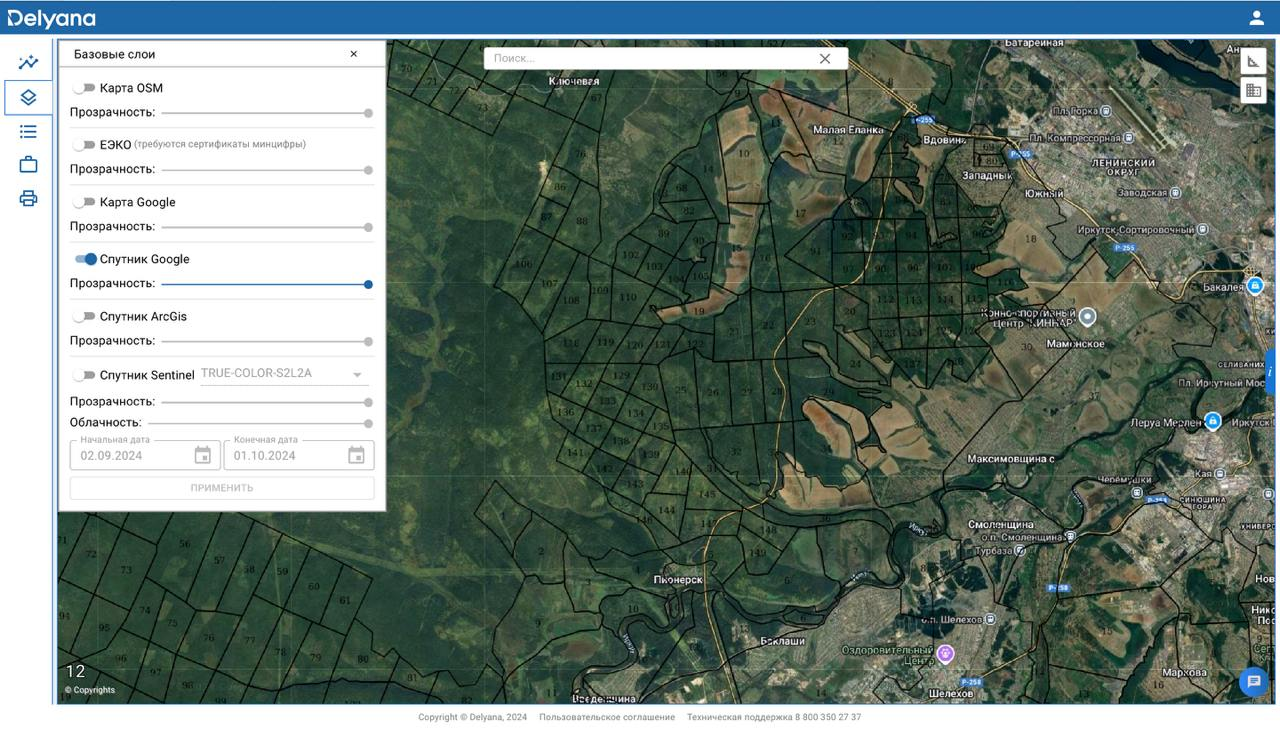Screen dimensions: 1280x730
Task: Adjust Карта OSM transparency slider
Action: [x=267, y=113]
